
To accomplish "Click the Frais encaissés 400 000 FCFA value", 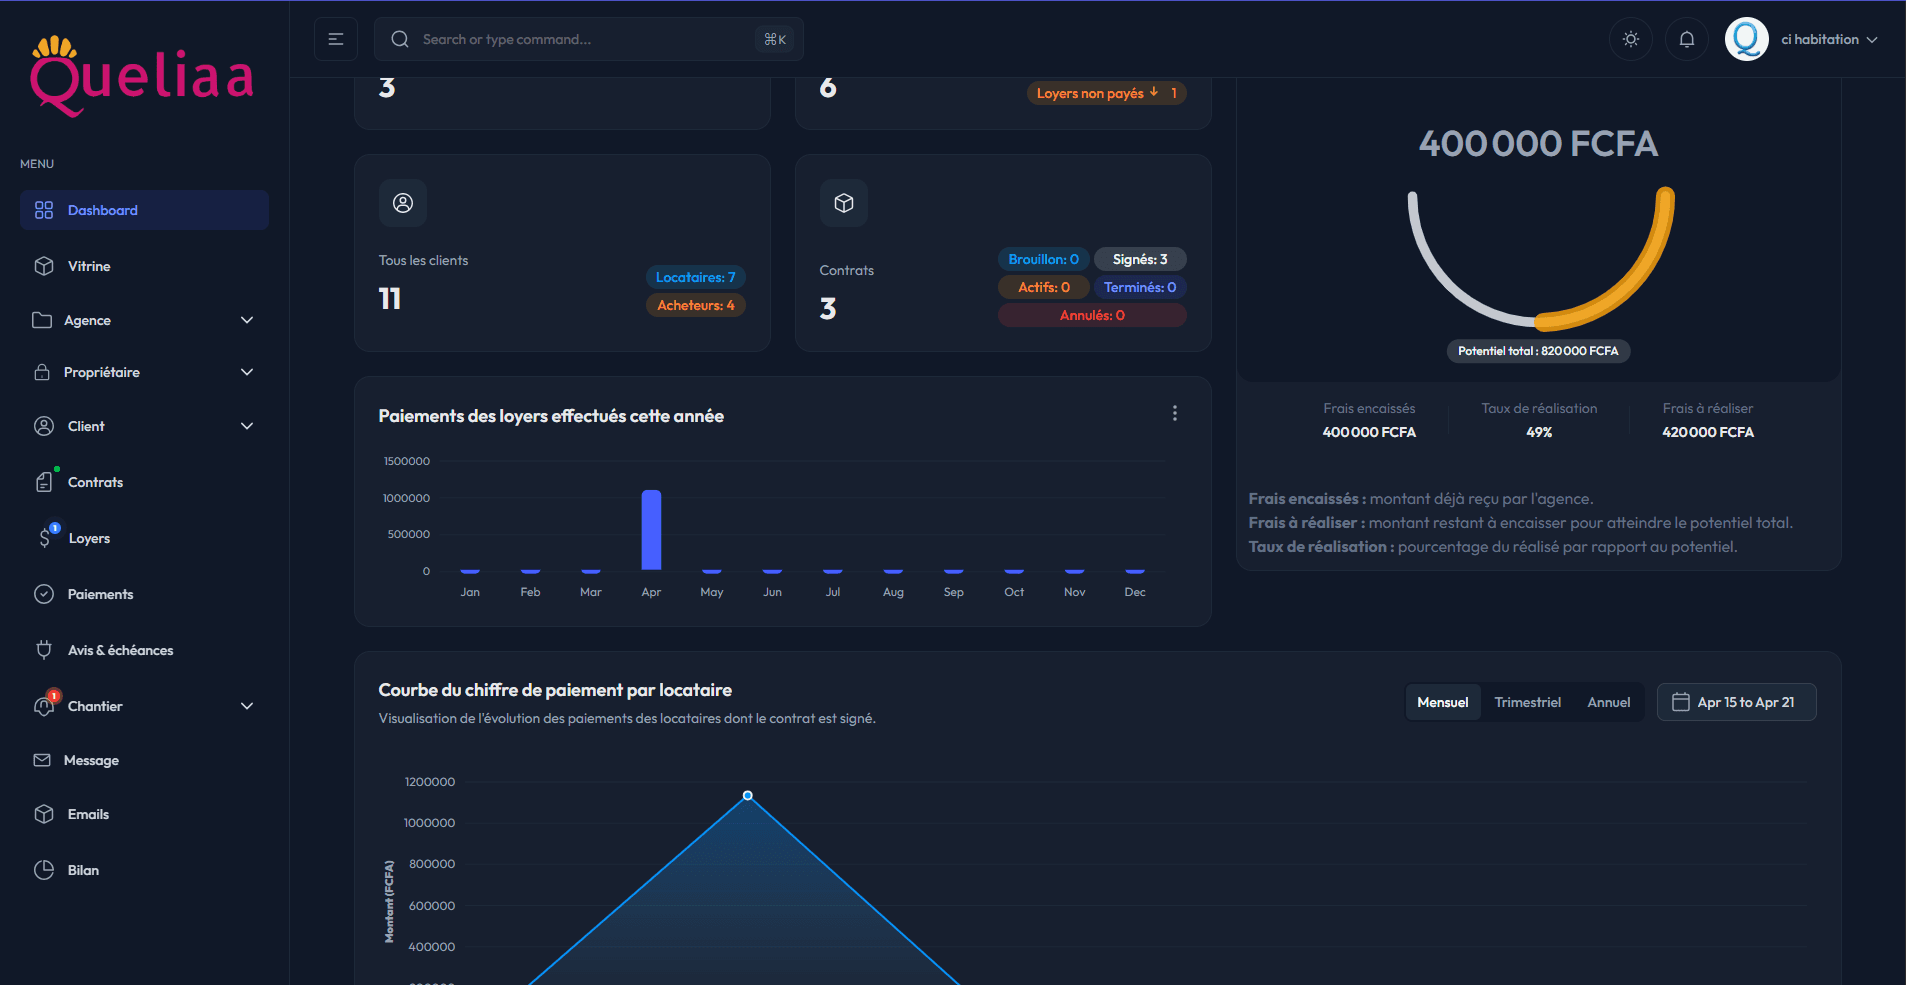I will point(1369,432).
